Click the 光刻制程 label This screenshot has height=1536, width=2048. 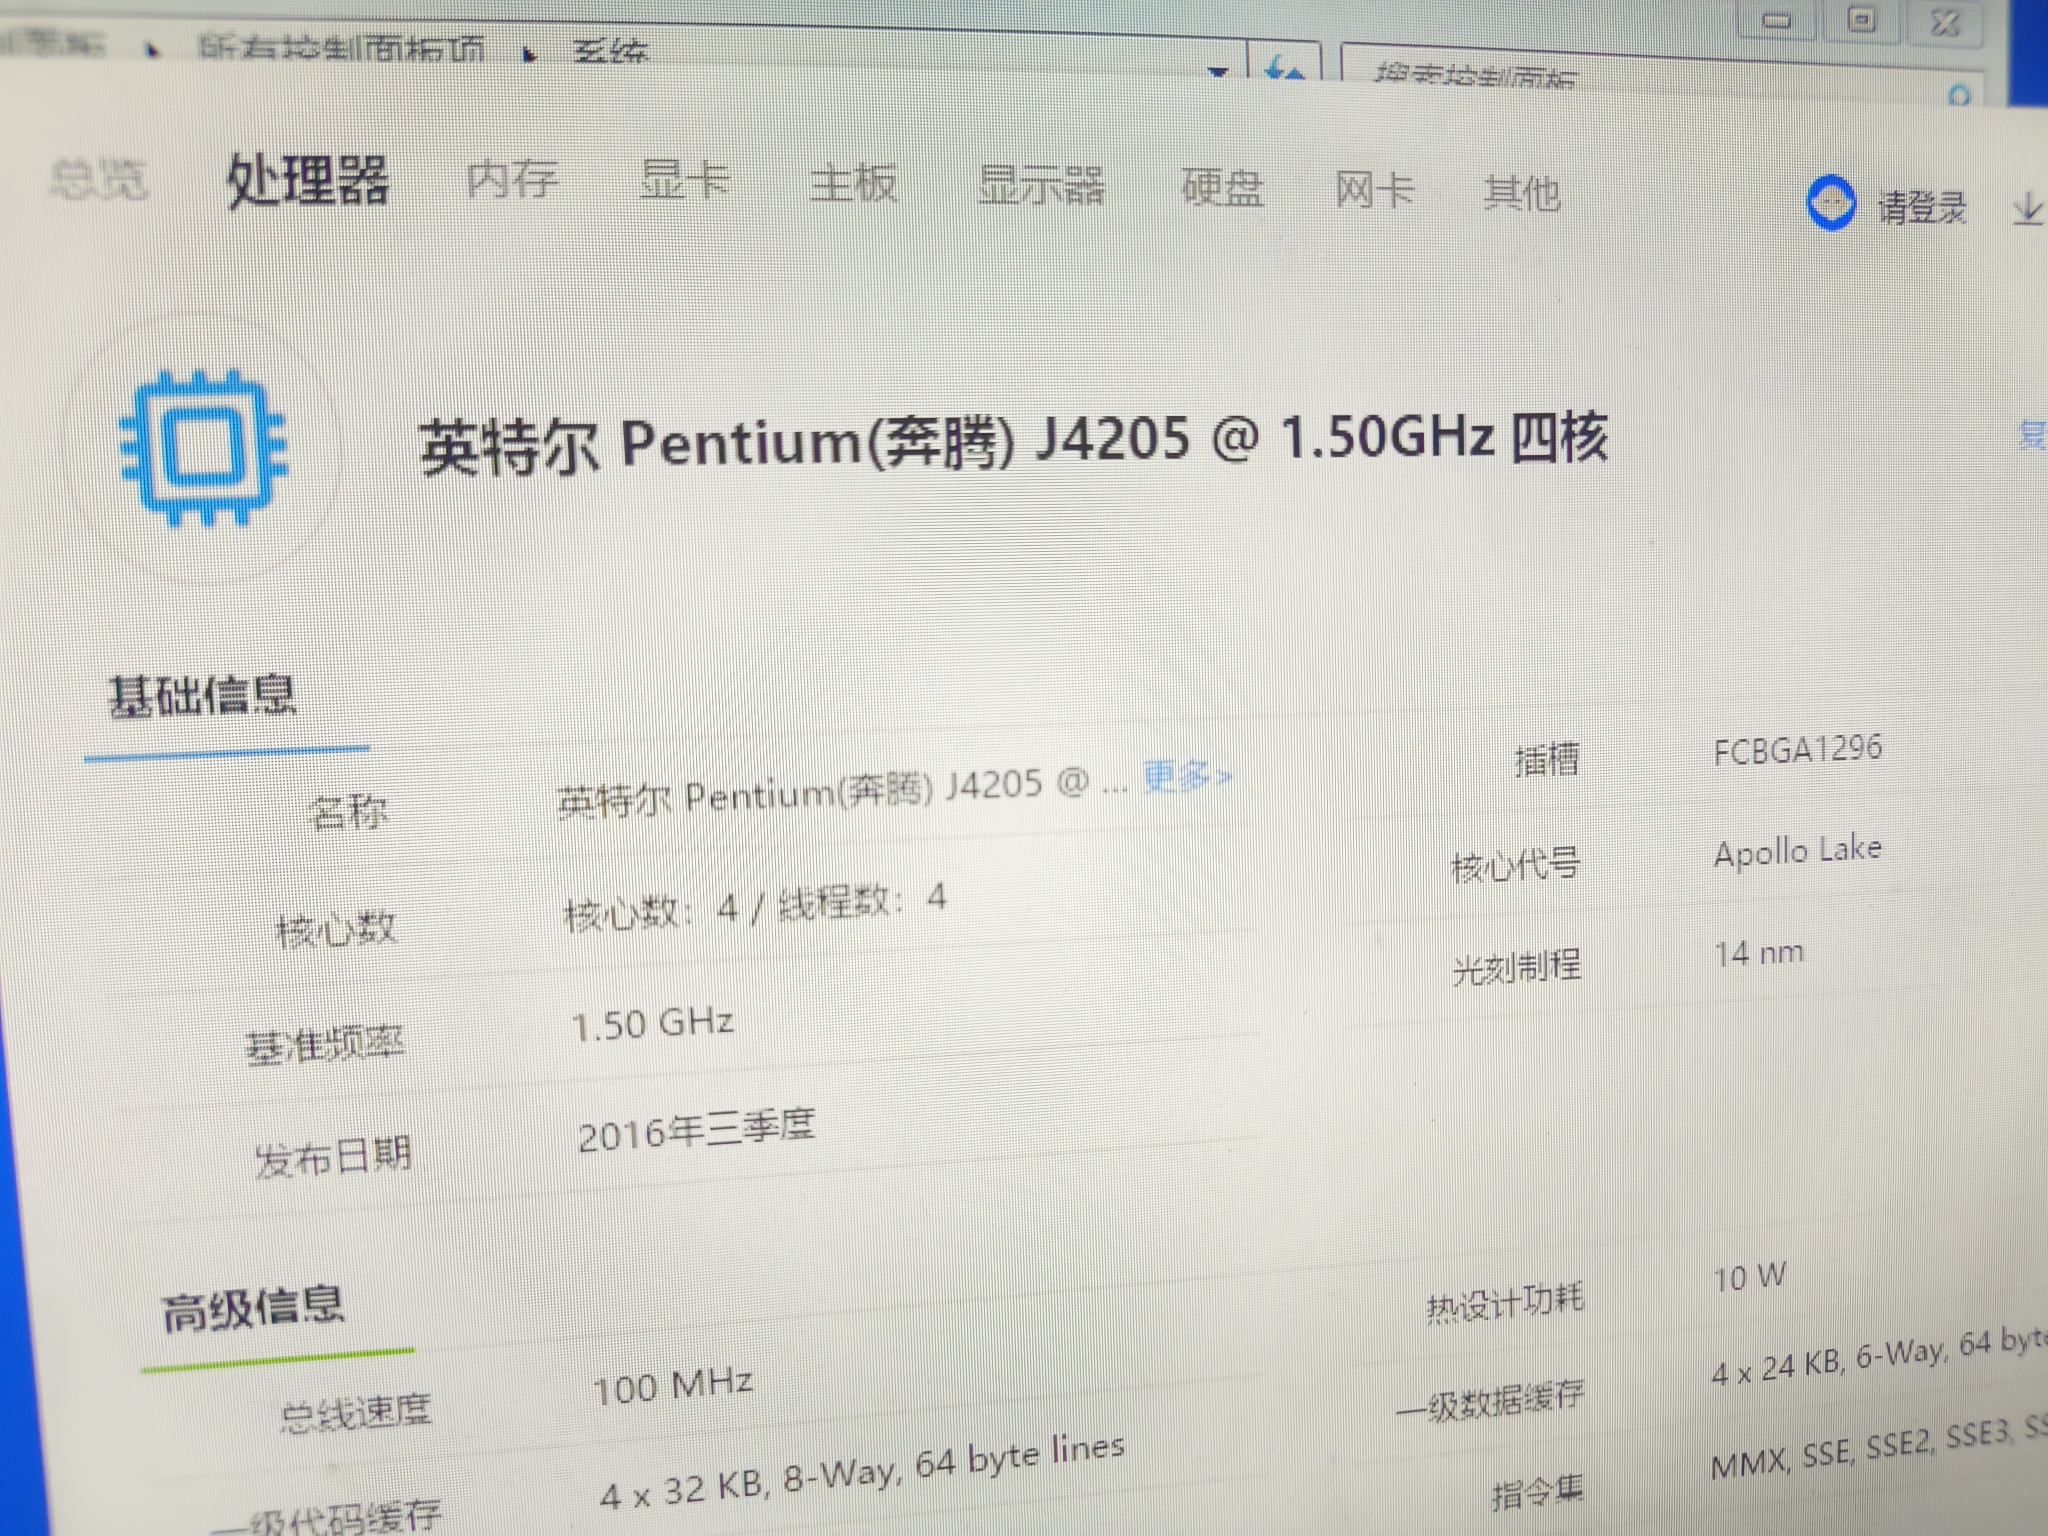[x=1516, y=967]
